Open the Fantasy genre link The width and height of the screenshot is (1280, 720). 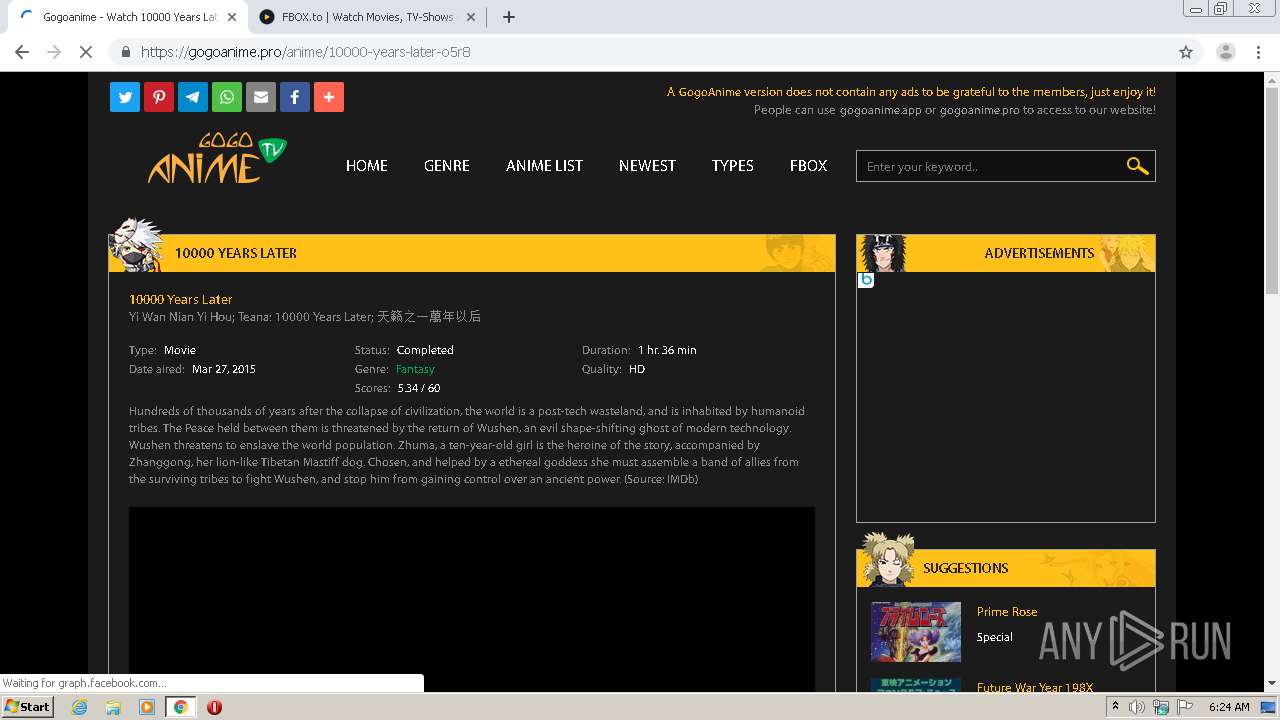415,369
